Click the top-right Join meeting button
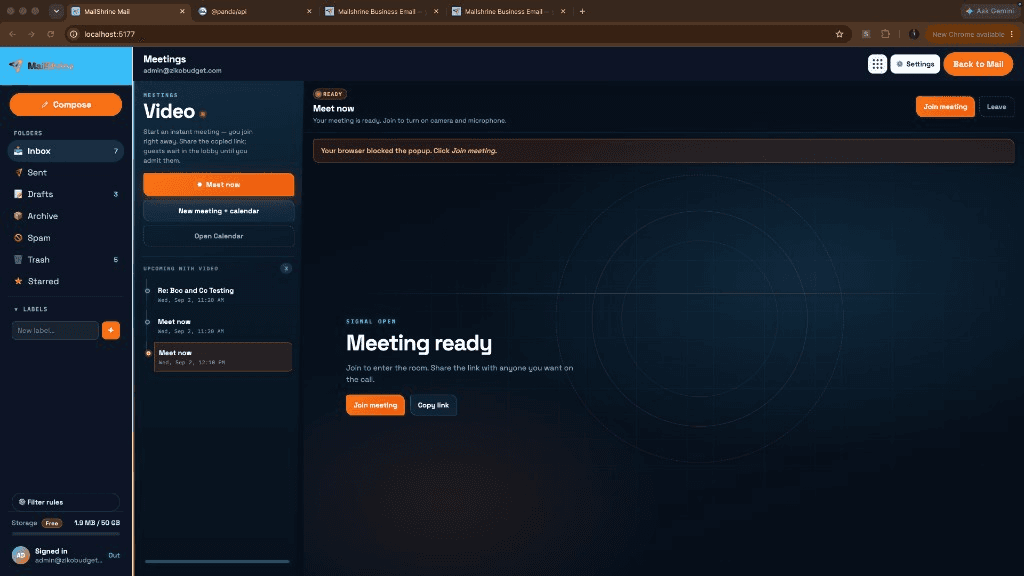 coord(945,106)
